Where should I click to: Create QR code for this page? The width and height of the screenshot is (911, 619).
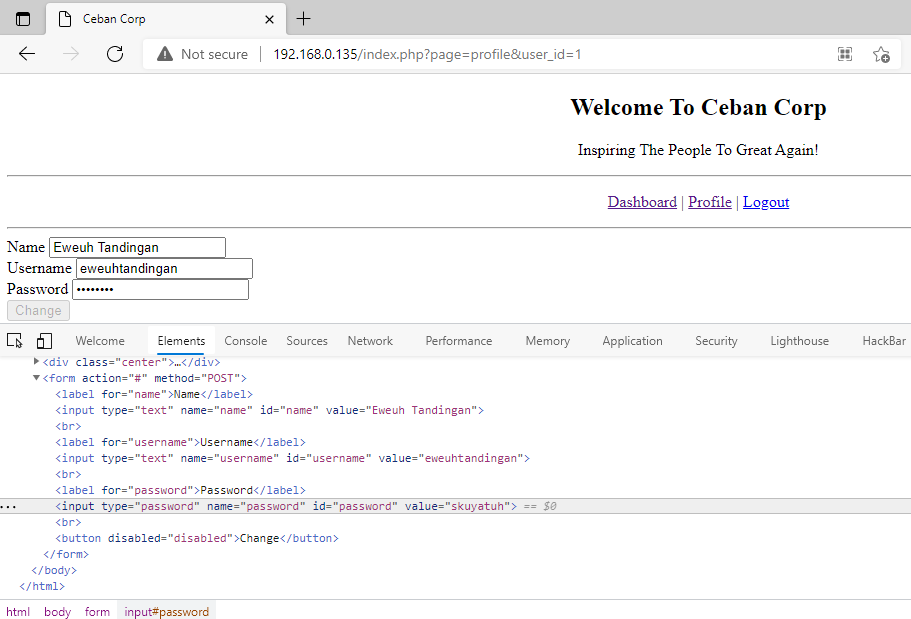[845, 54]
